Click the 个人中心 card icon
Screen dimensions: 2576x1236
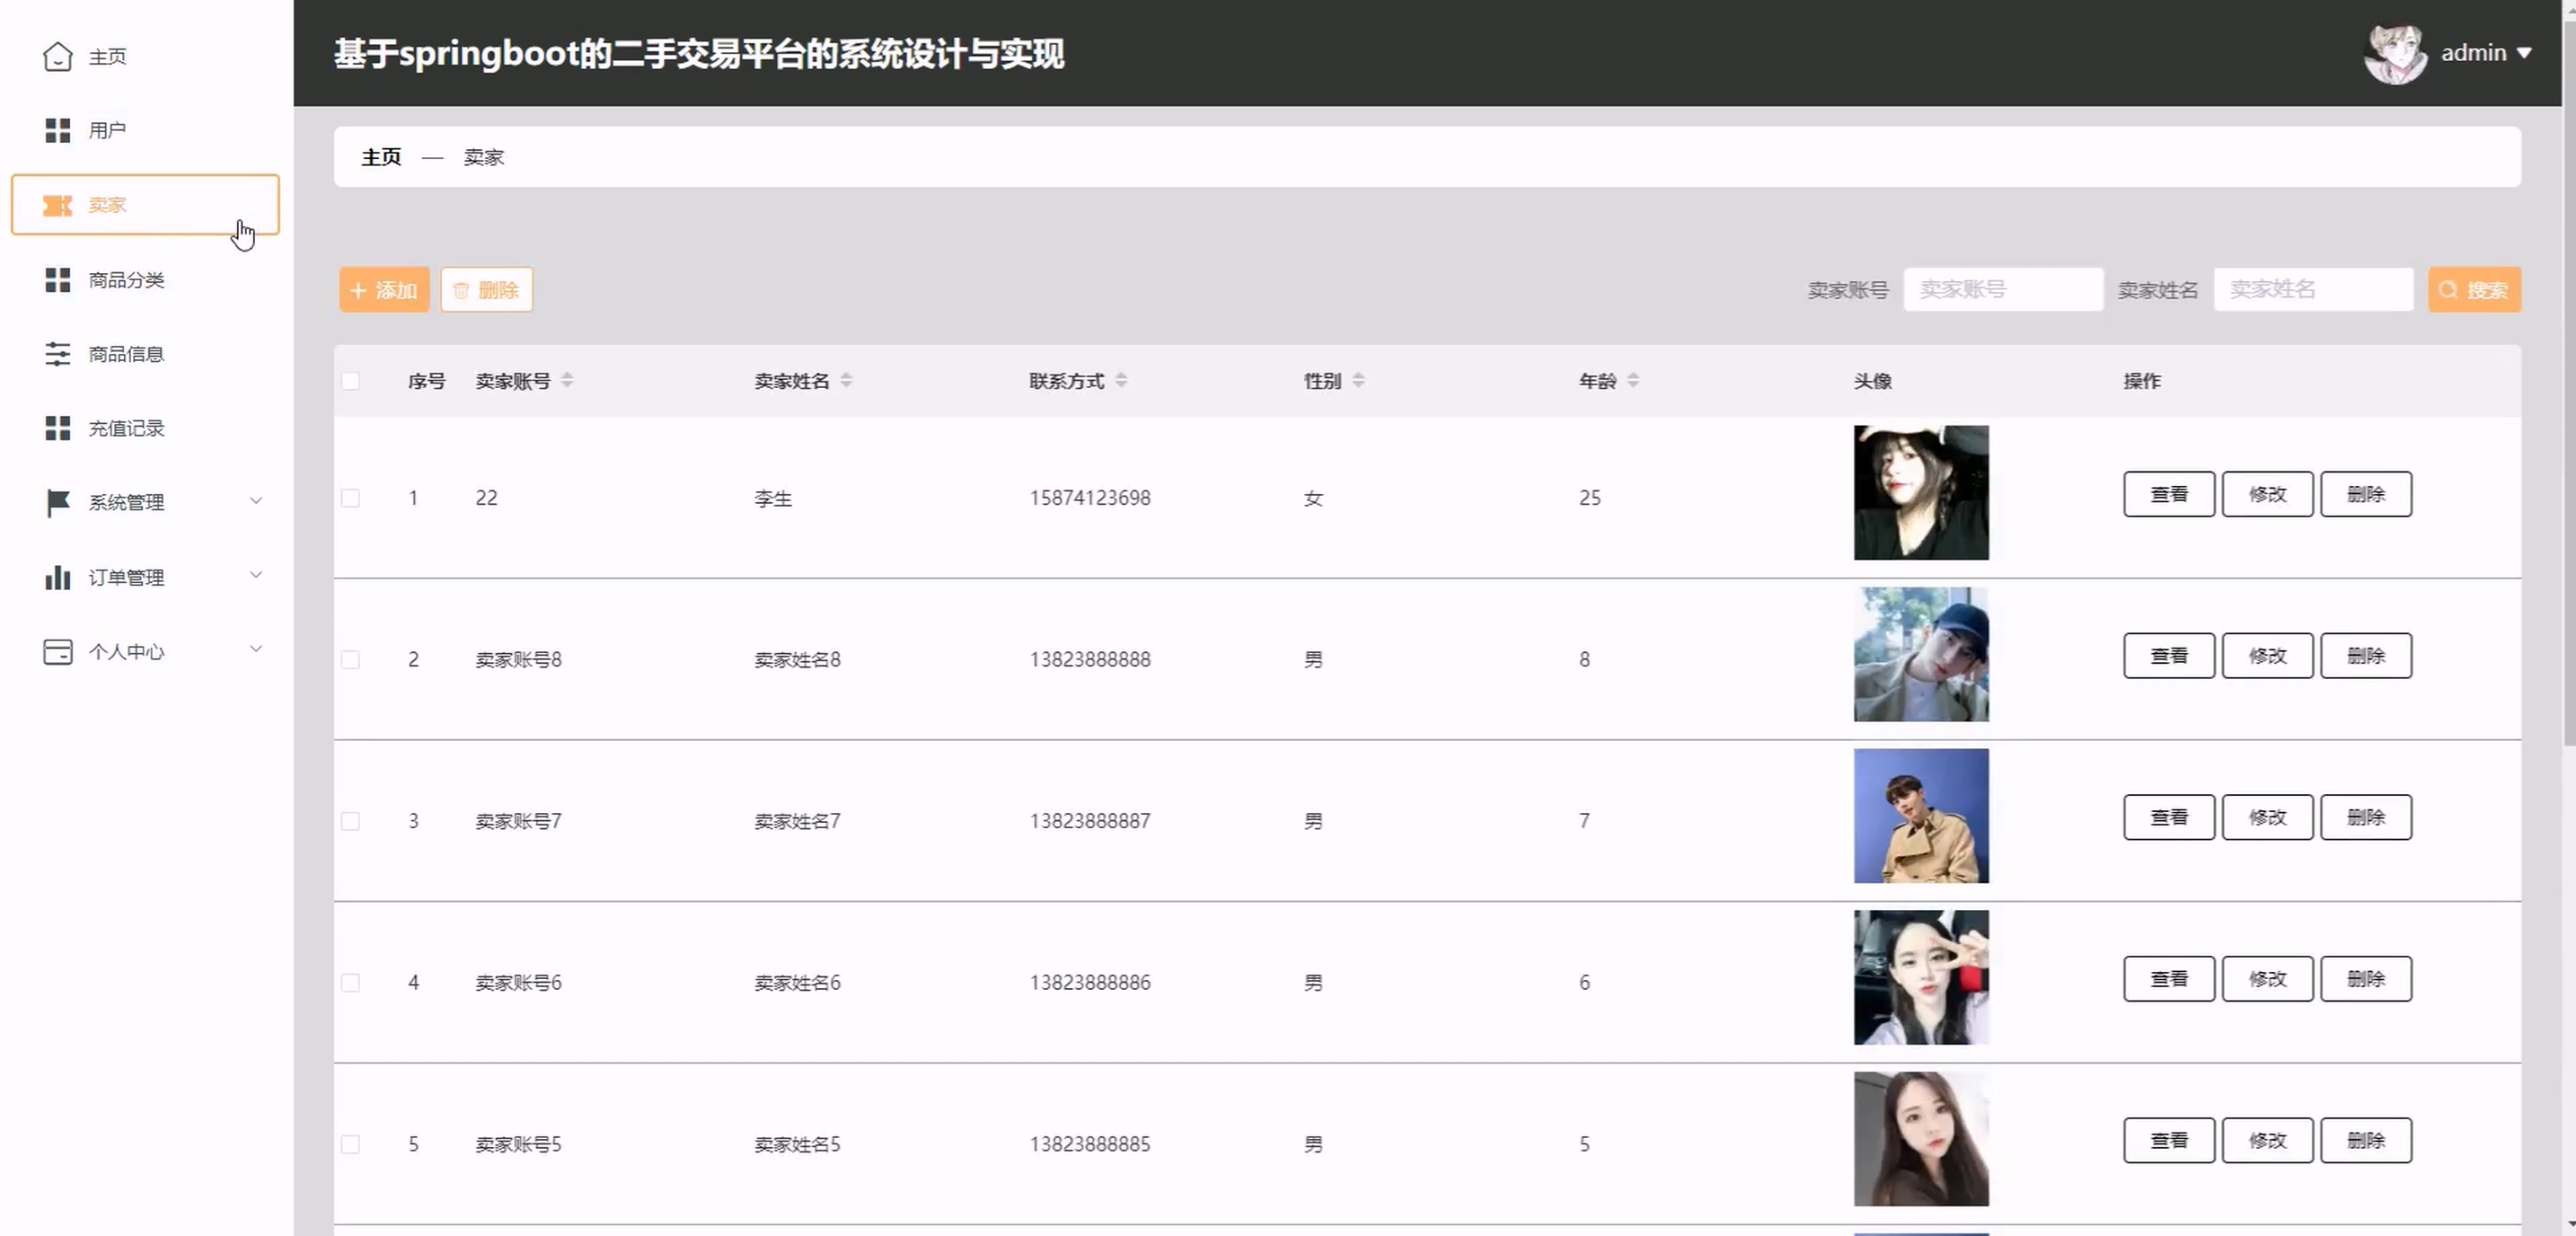pos(57,652)
